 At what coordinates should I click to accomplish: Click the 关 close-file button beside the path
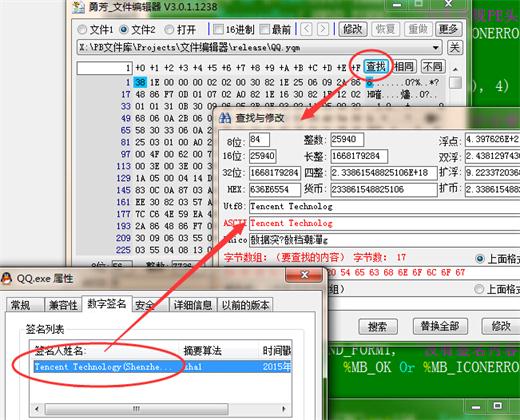[455, 47]
